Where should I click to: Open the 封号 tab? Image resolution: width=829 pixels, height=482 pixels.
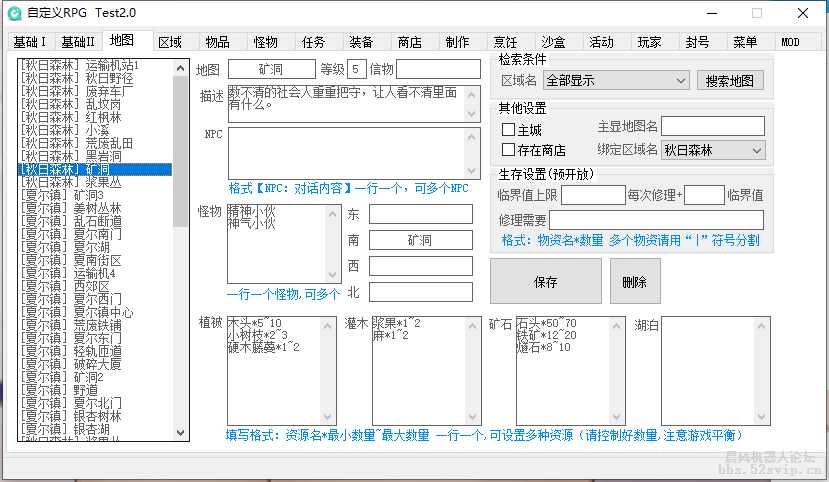[x=698, y=42]
